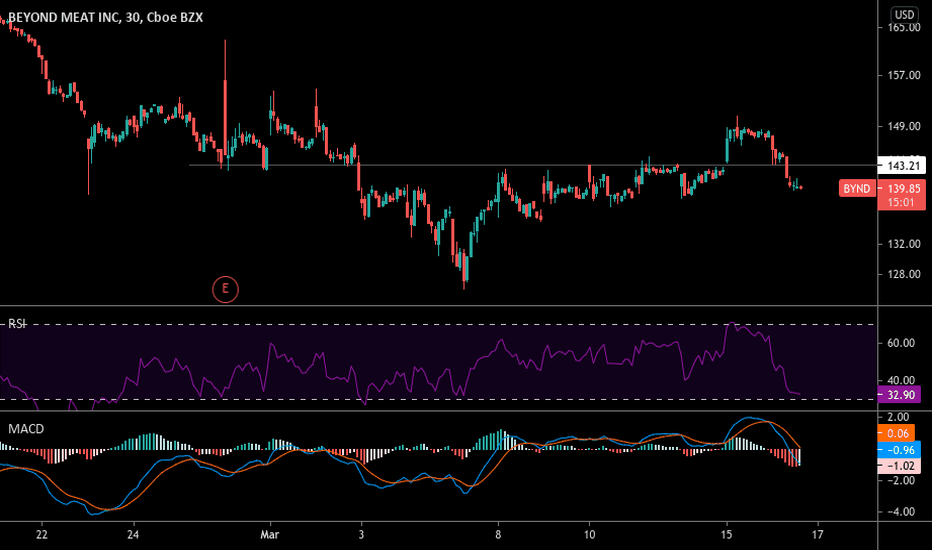The width and height of the screenshot is (932, 550).
Task: Click the 60.00 RSI axis label
Action: point(901,342)
